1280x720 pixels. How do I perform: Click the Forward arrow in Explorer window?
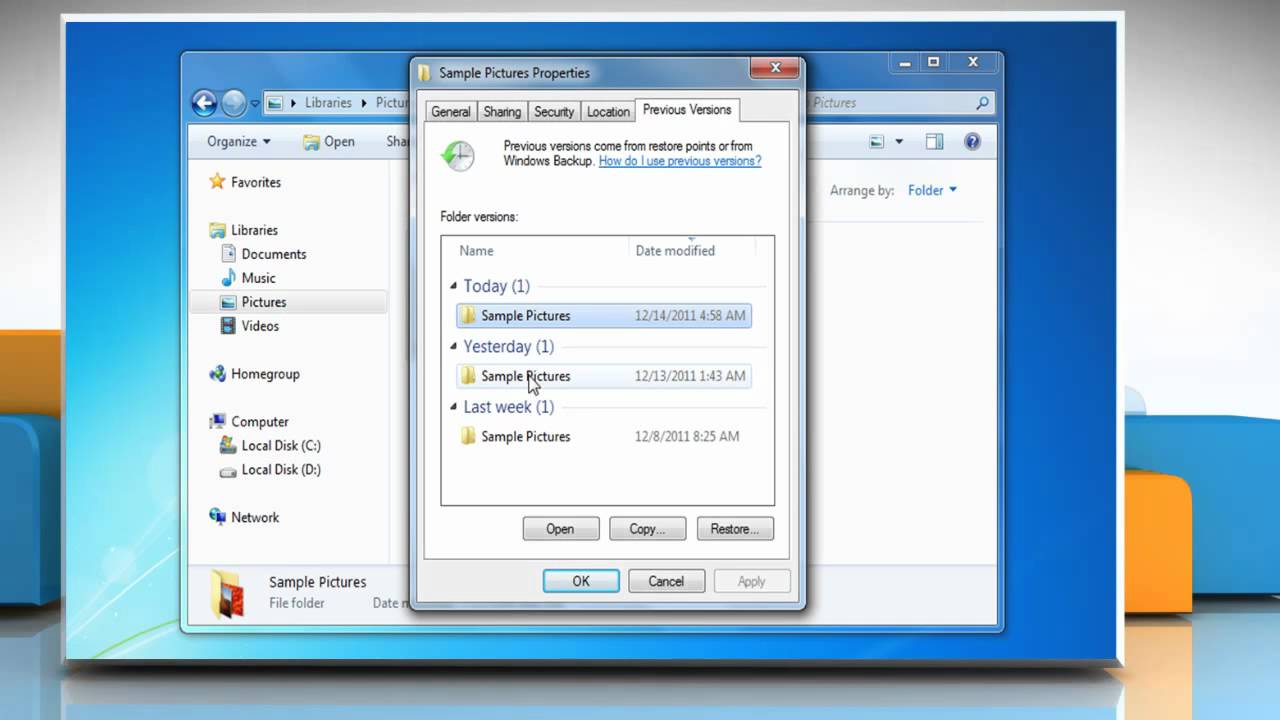coord(234,102)
